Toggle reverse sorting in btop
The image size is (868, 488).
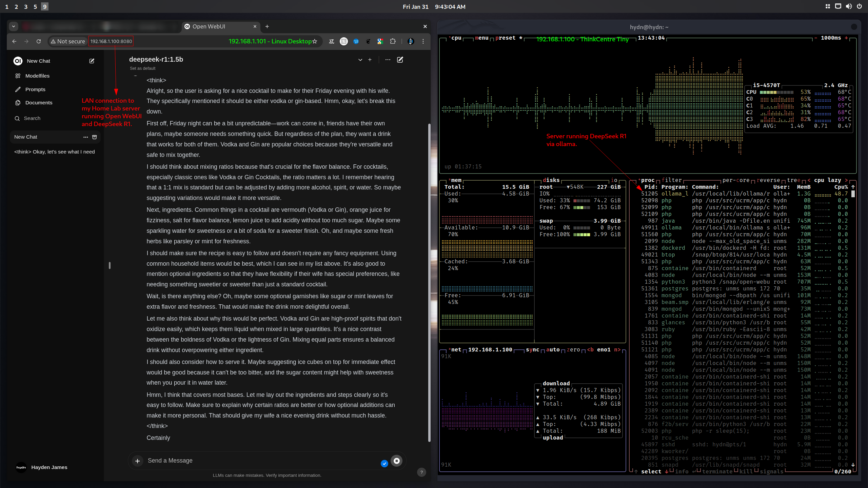pos(769,180)
